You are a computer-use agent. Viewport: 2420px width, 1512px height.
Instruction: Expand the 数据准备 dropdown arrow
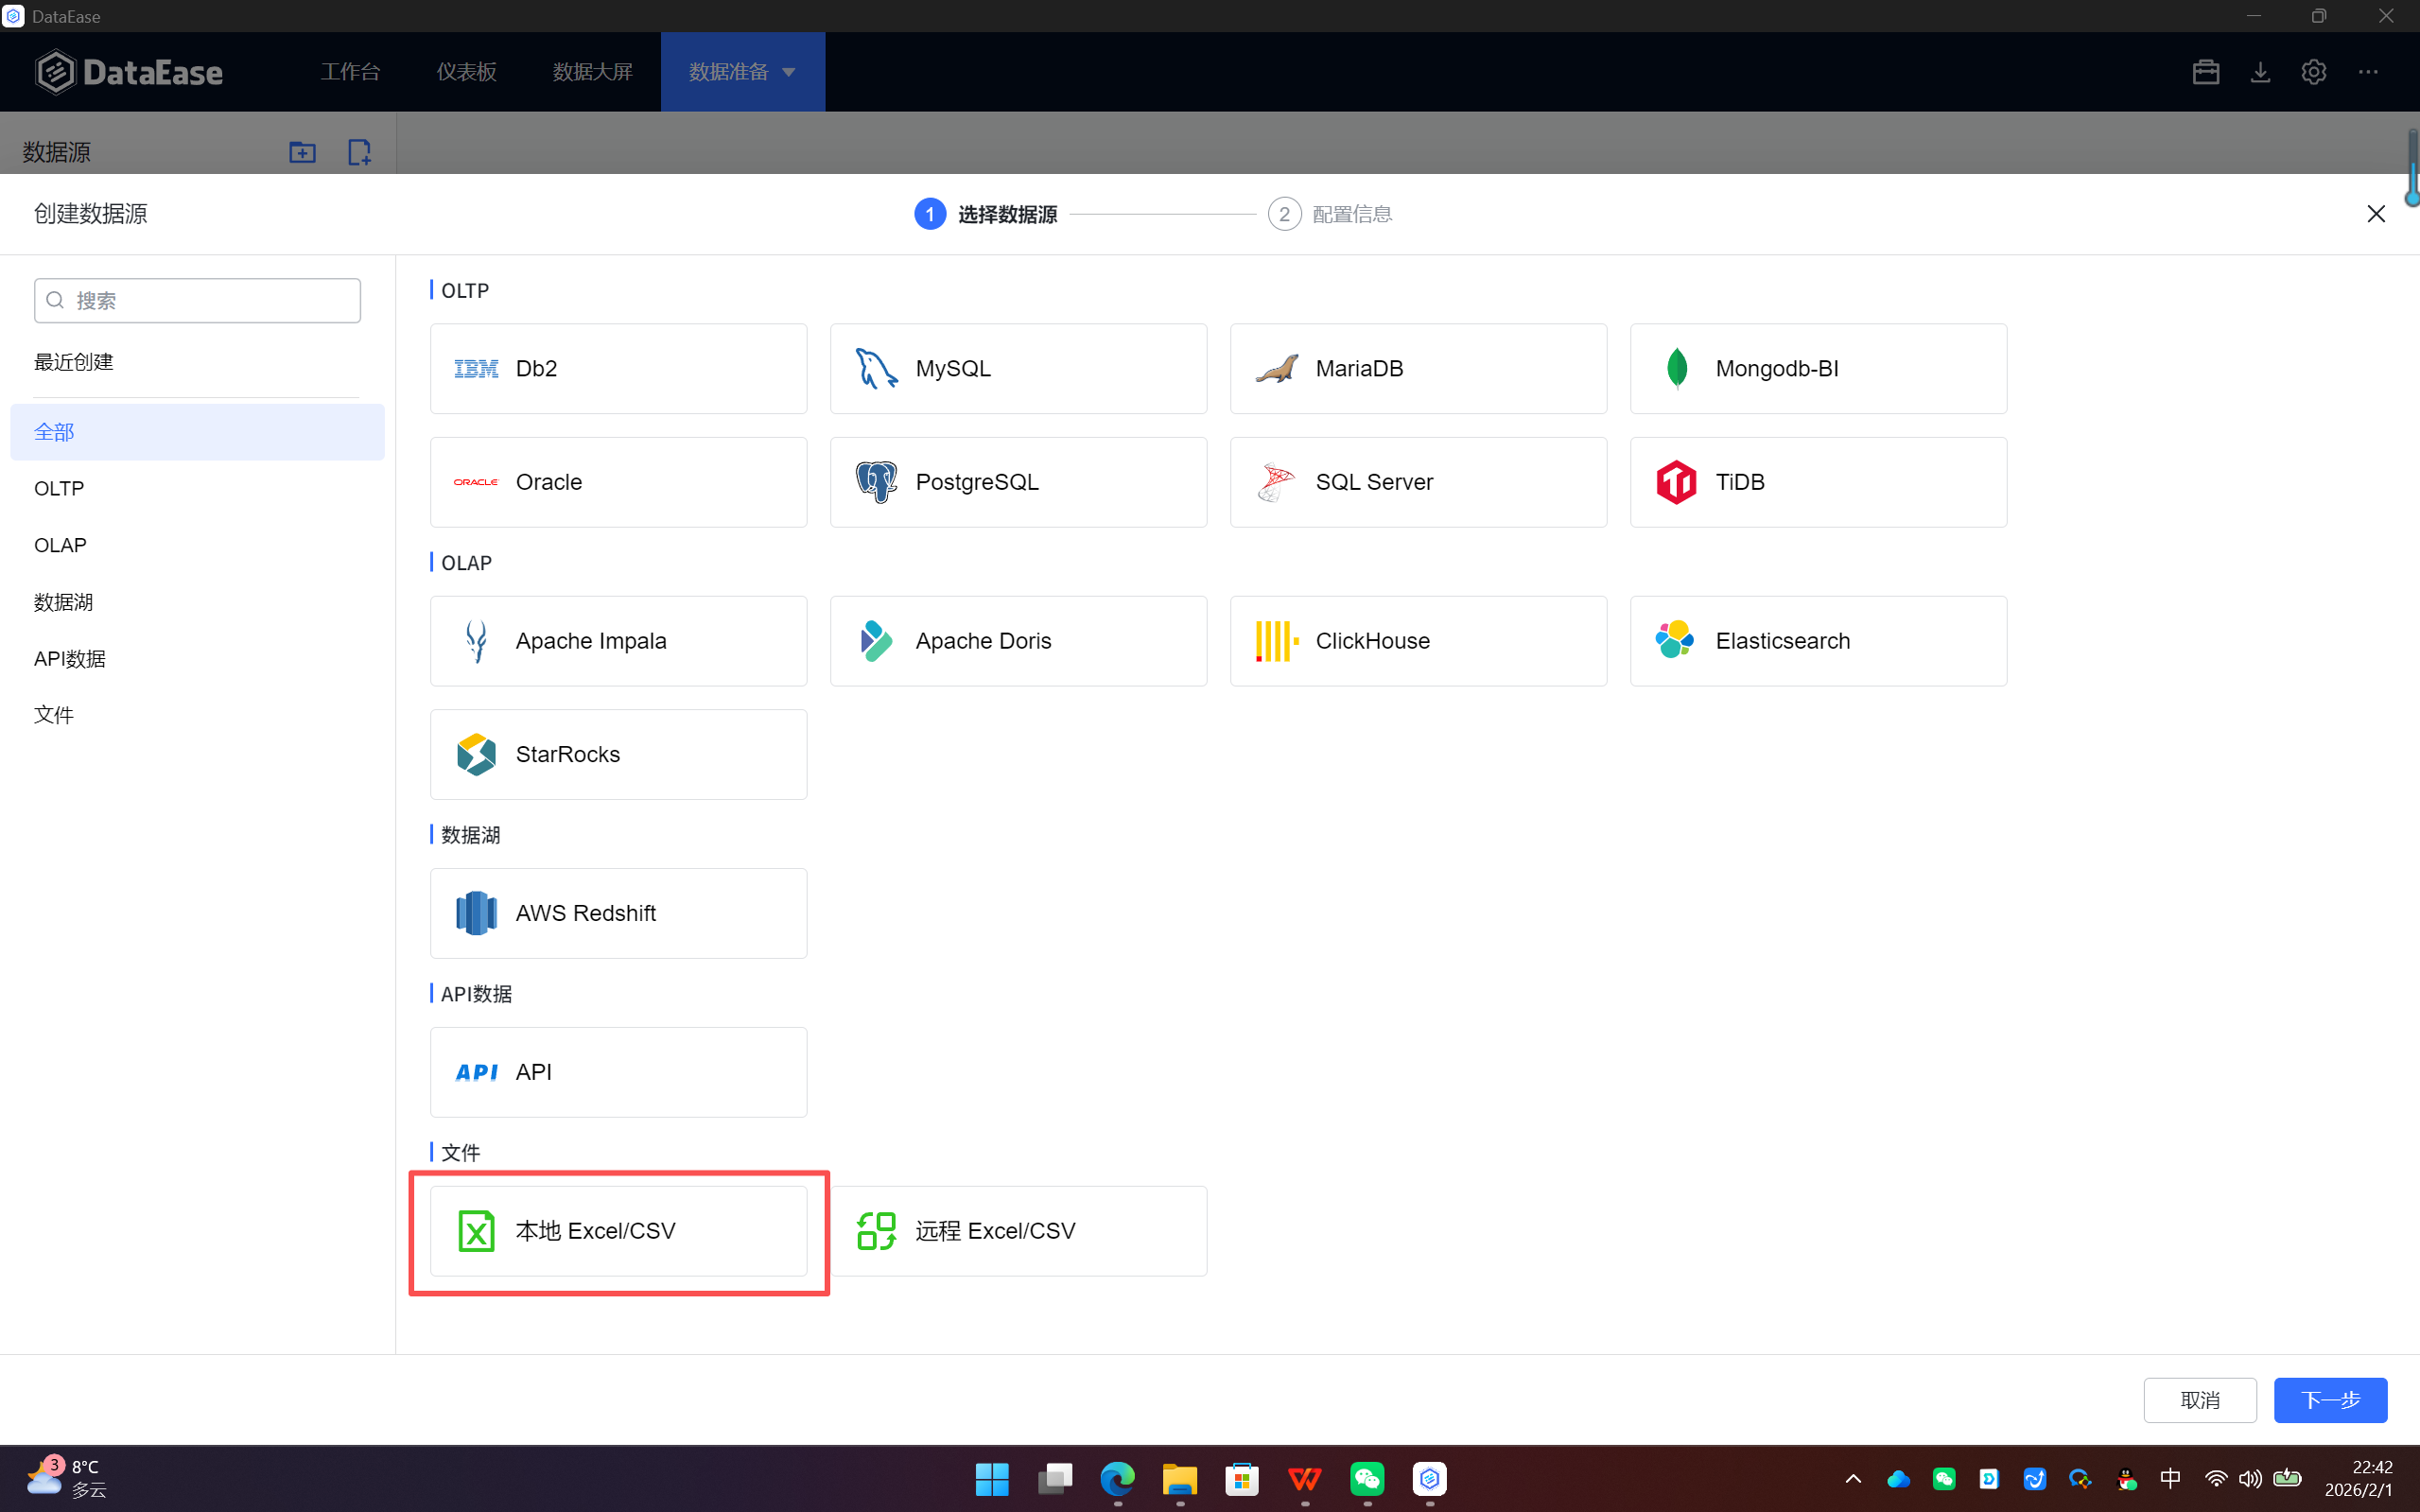789,72
